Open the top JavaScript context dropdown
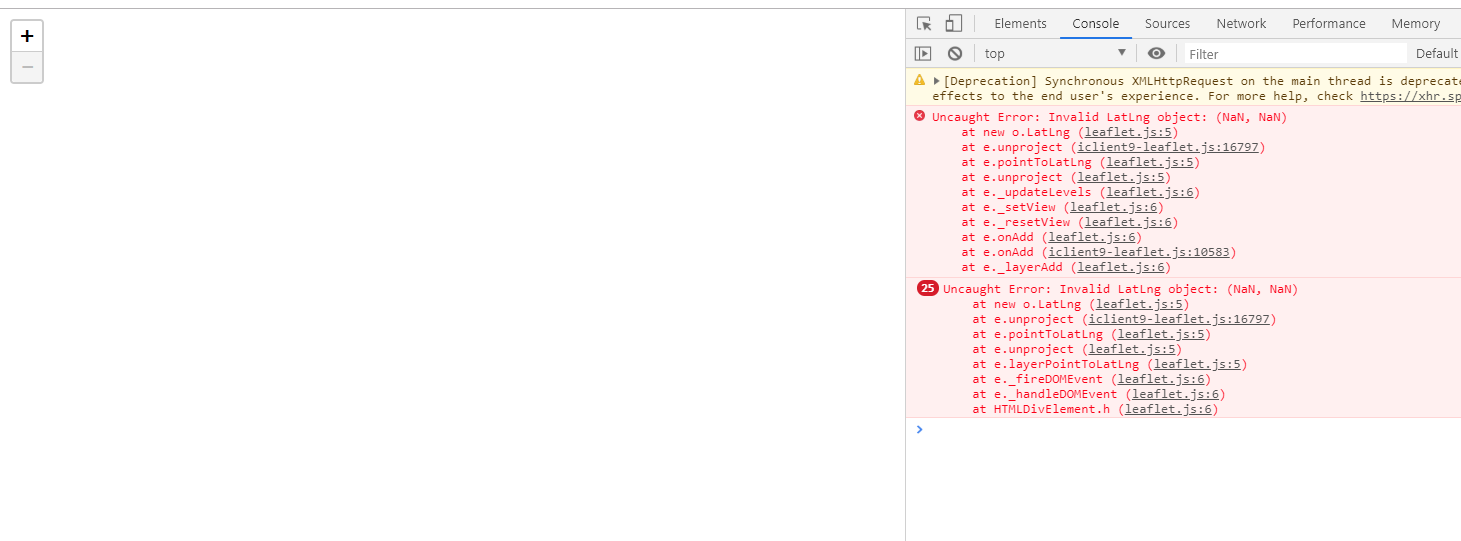The image size is (1461, 541). pos(1055,53)
